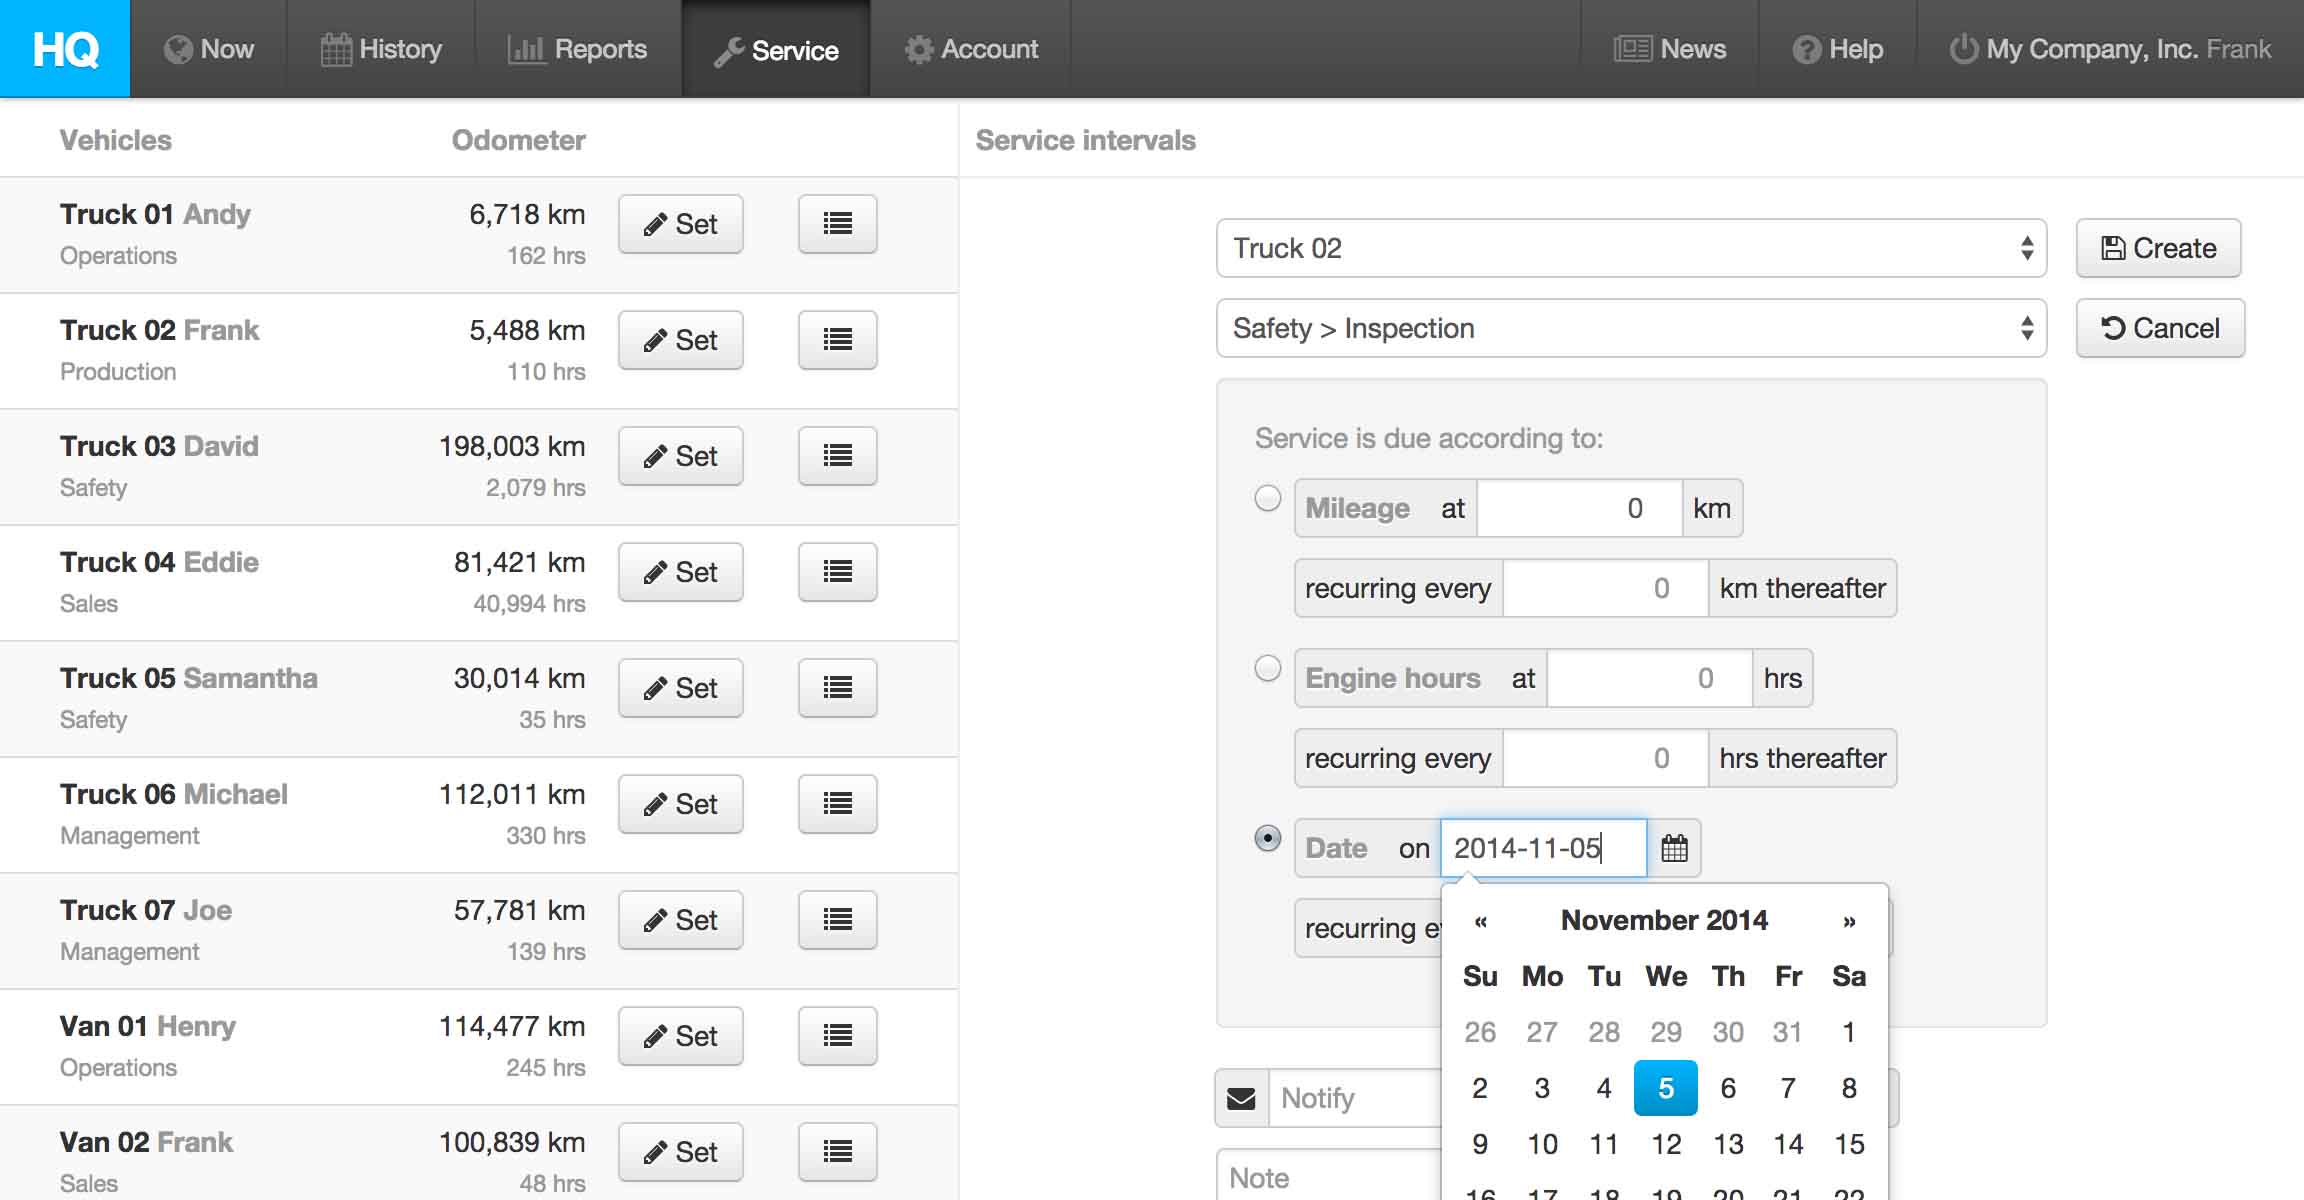Open the Safety > Inspection service dropdown
The height and width of the screenshot is (1200, 2304).
coord(1630,328)
